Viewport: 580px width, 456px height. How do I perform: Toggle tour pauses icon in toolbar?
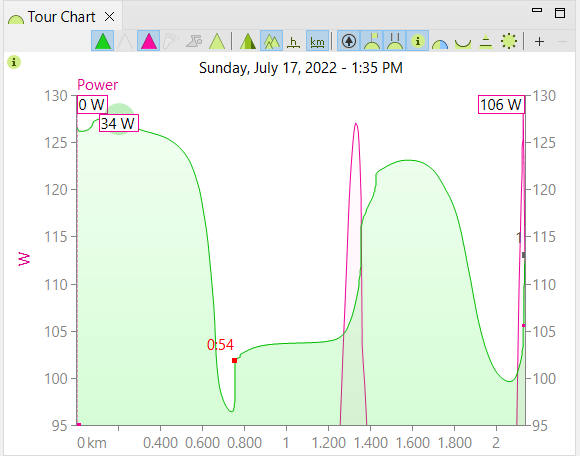coord(395,41)
